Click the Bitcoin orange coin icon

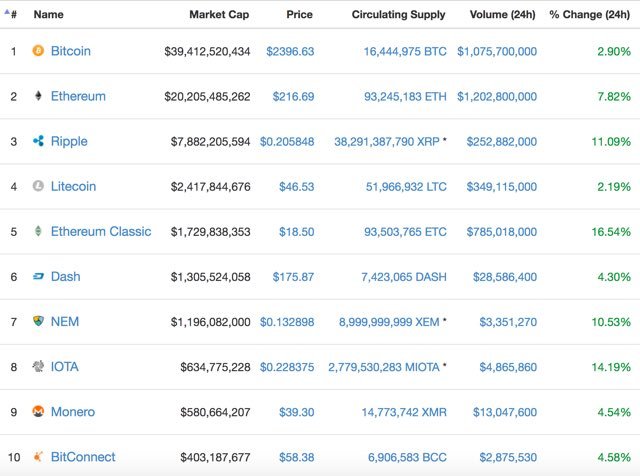coord(38,51)
